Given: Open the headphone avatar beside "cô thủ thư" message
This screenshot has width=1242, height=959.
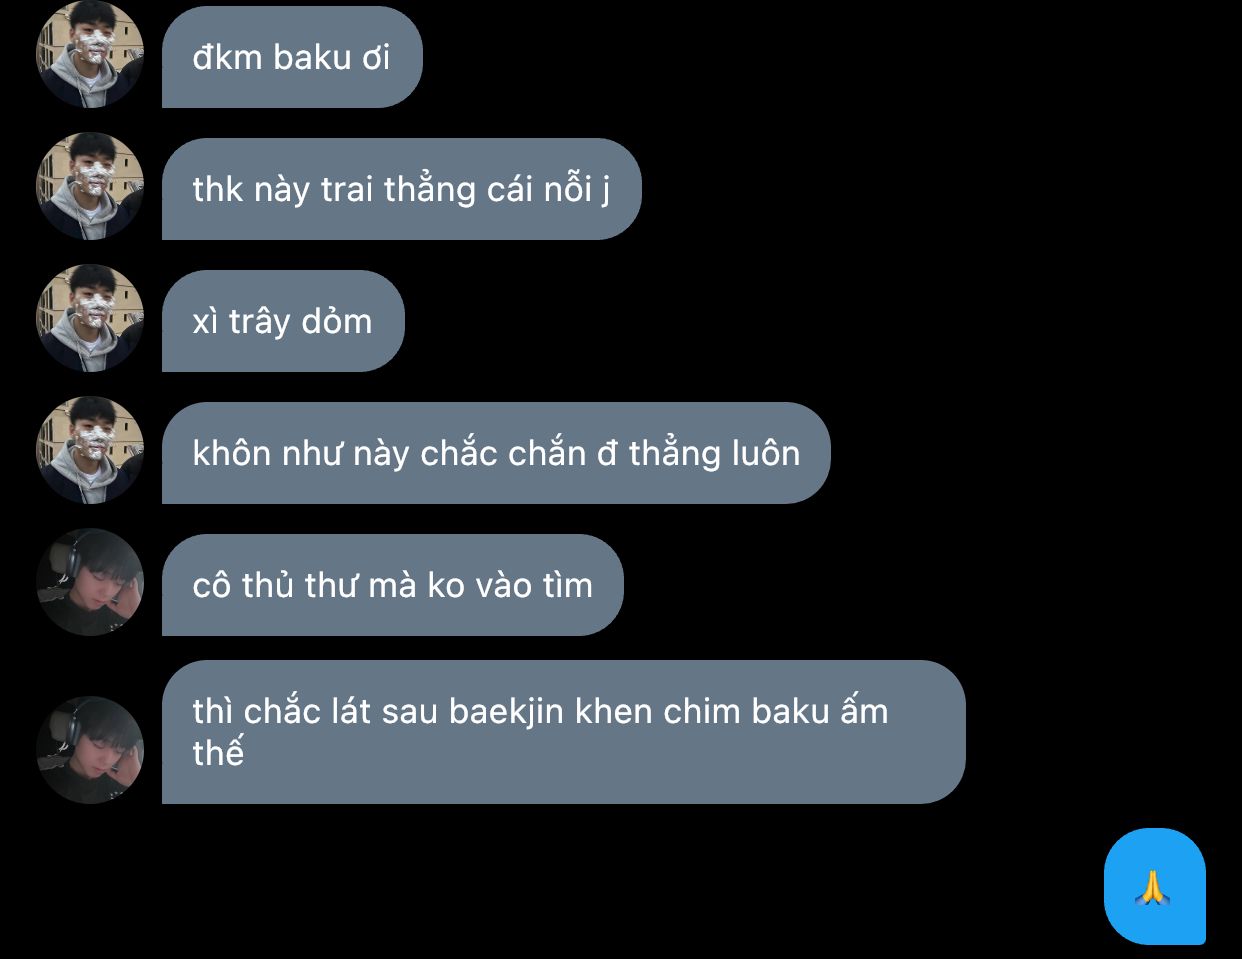Looking at the screenshot, I should (90, 583).
